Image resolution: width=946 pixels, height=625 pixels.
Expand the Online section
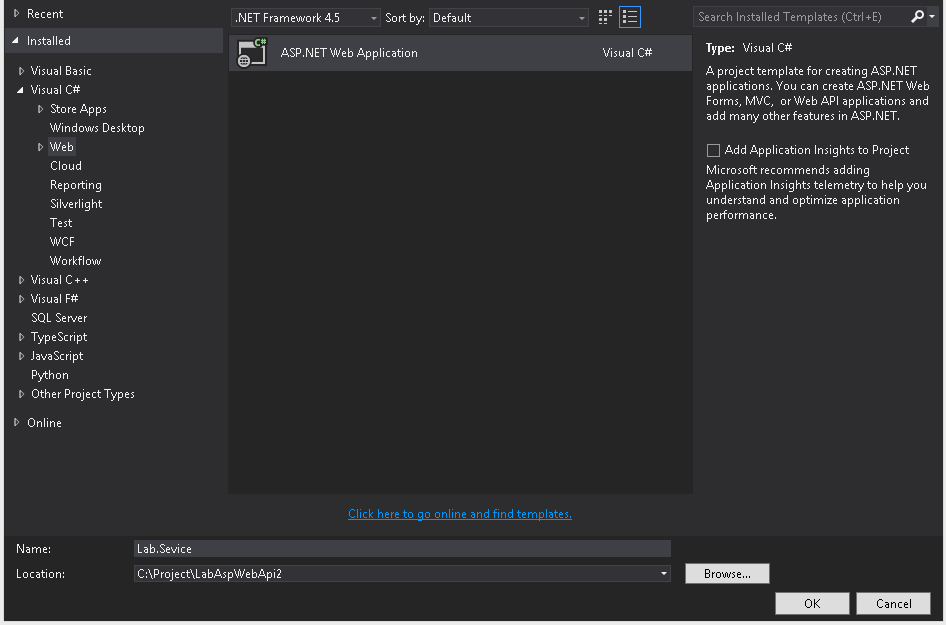[16, 422]
